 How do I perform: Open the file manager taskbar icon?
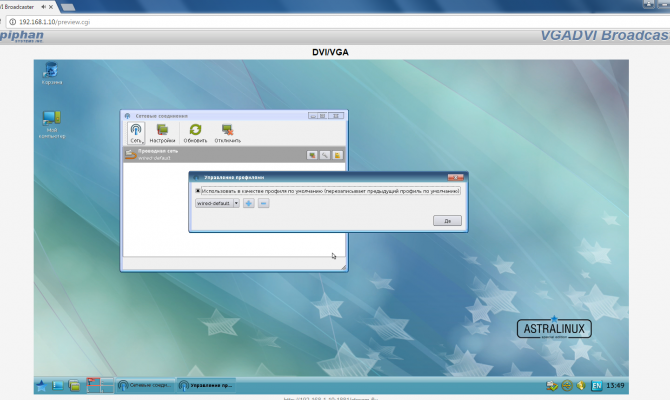[74, 386]
